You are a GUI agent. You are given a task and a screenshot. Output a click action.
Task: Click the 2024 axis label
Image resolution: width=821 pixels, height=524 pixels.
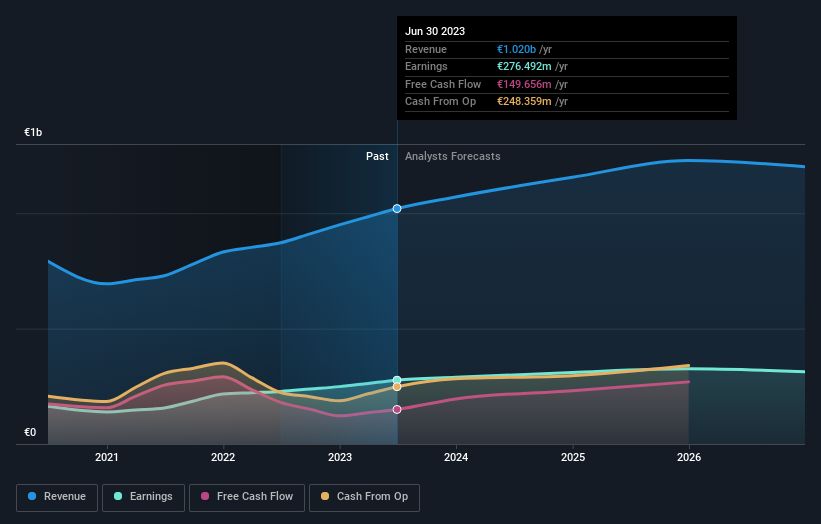coord(456,457)
